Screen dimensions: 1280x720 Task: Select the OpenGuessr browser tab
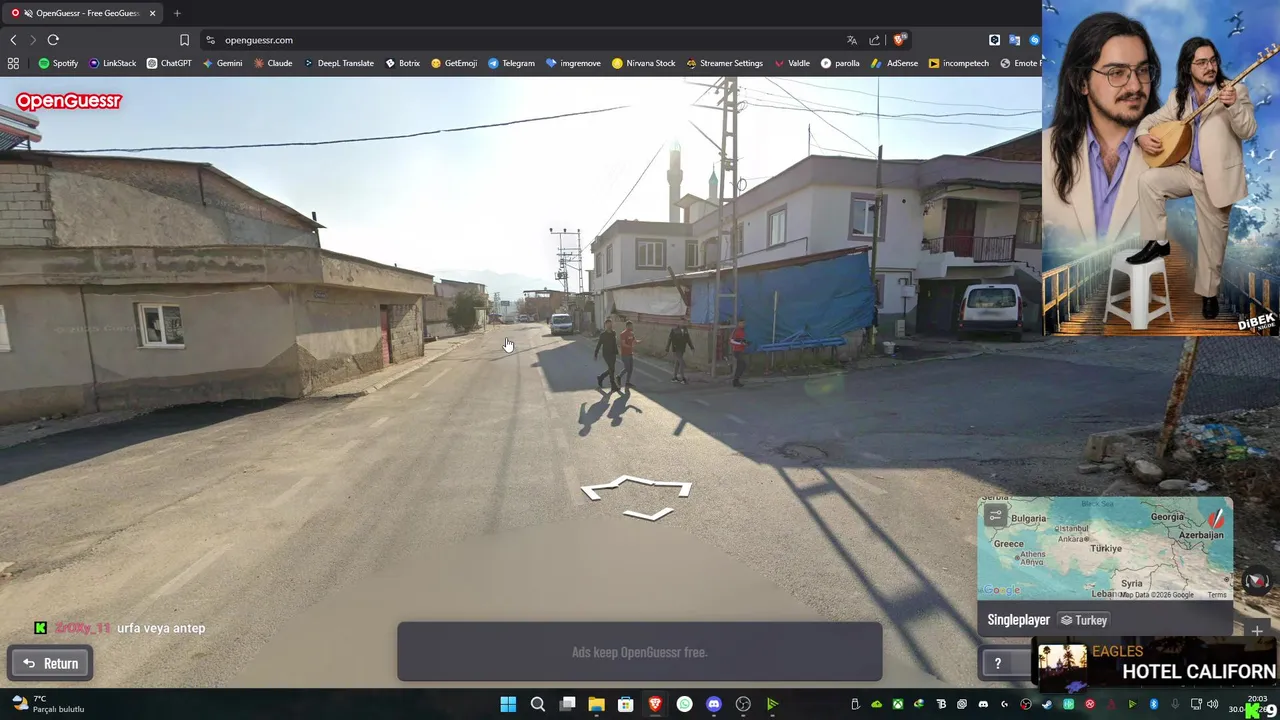coord(82,13)
